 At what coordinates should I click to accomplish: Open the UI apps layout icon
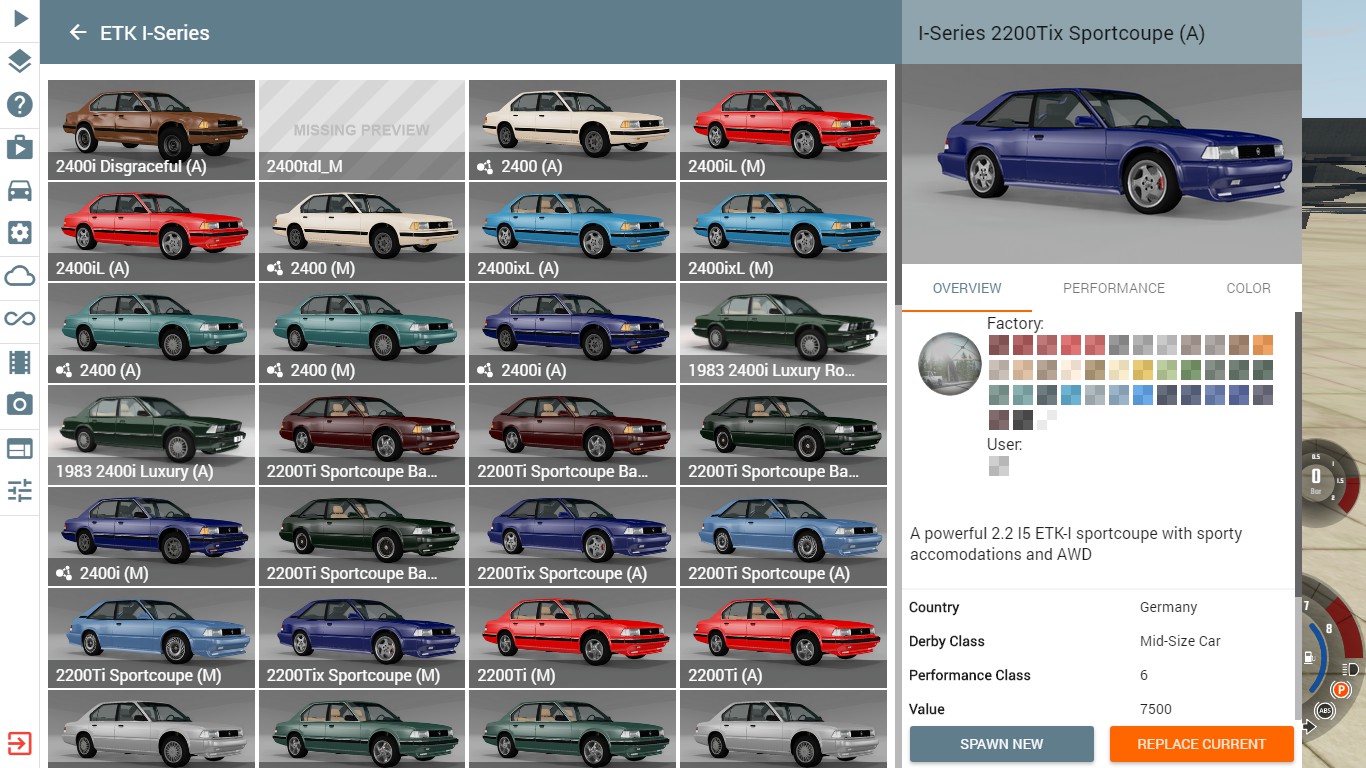tap(20, 447)
